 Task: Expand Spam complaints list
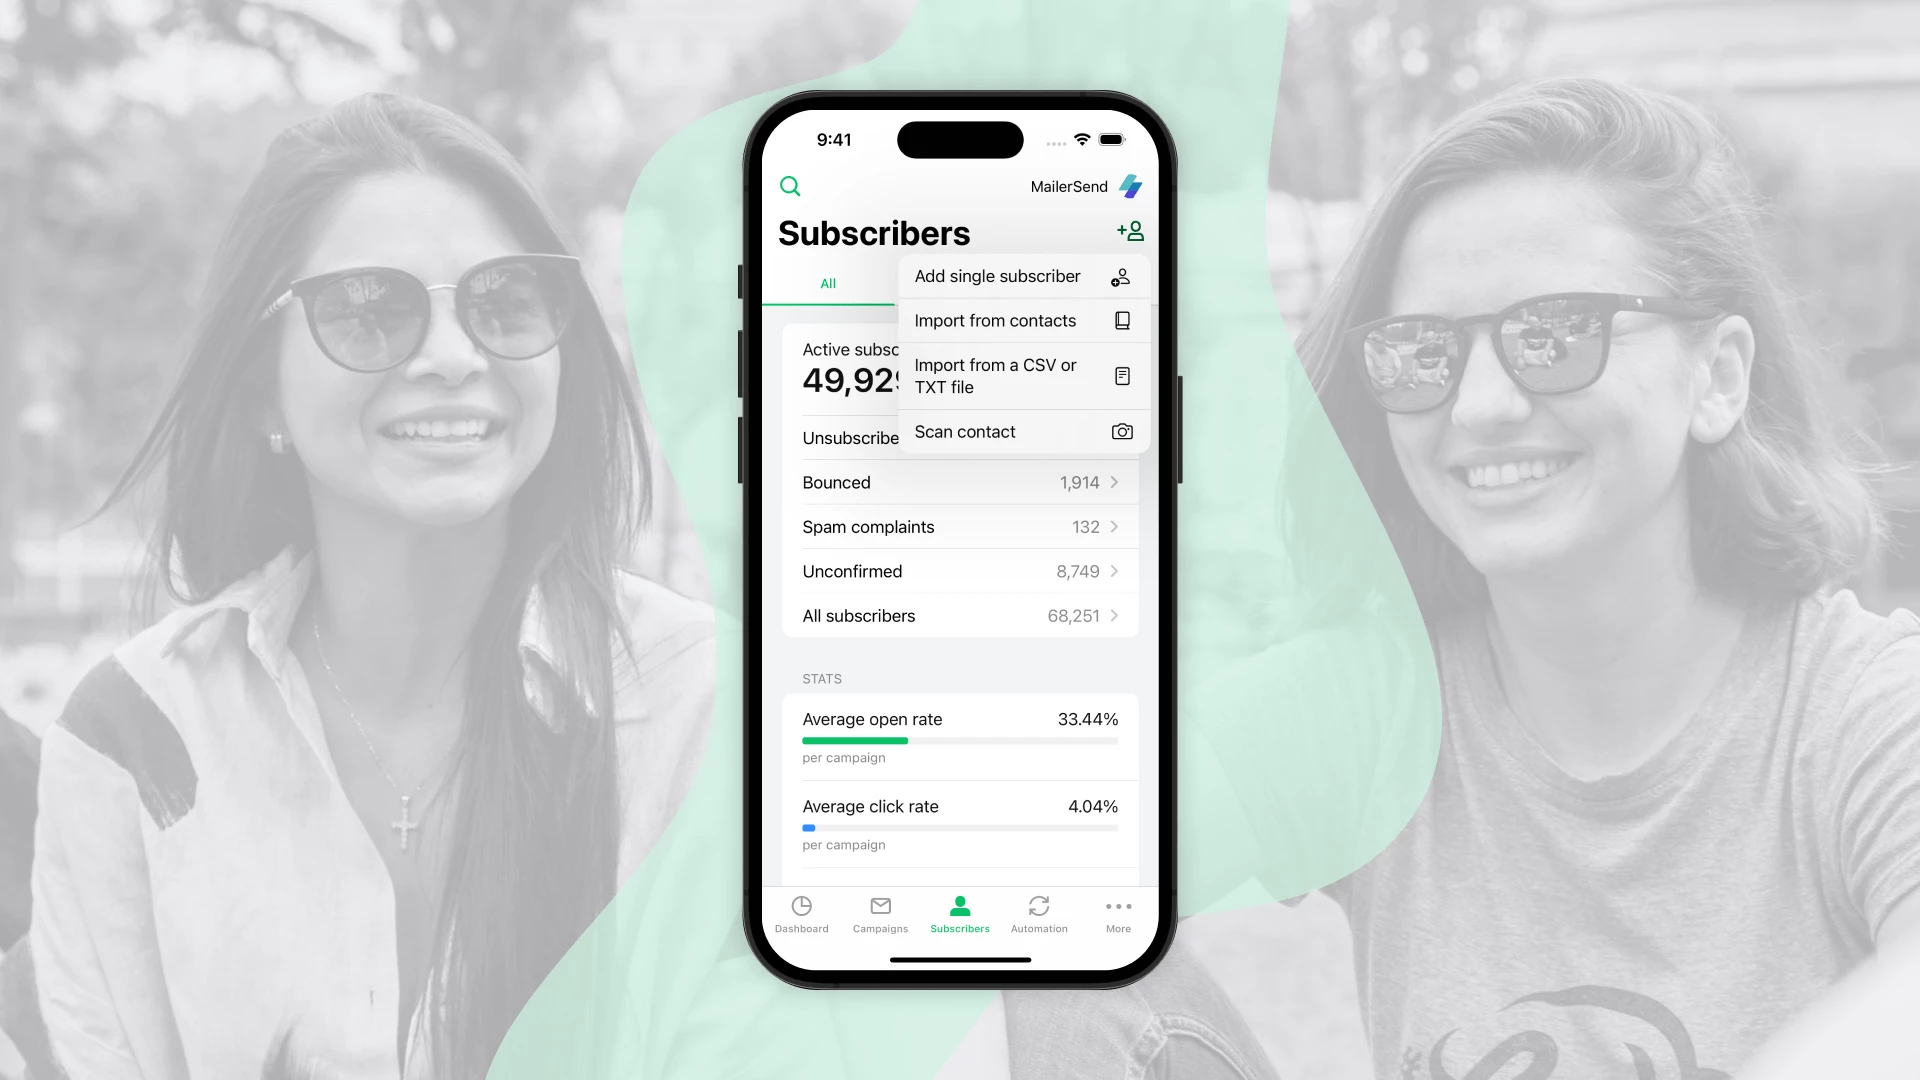coord(1113,526)
